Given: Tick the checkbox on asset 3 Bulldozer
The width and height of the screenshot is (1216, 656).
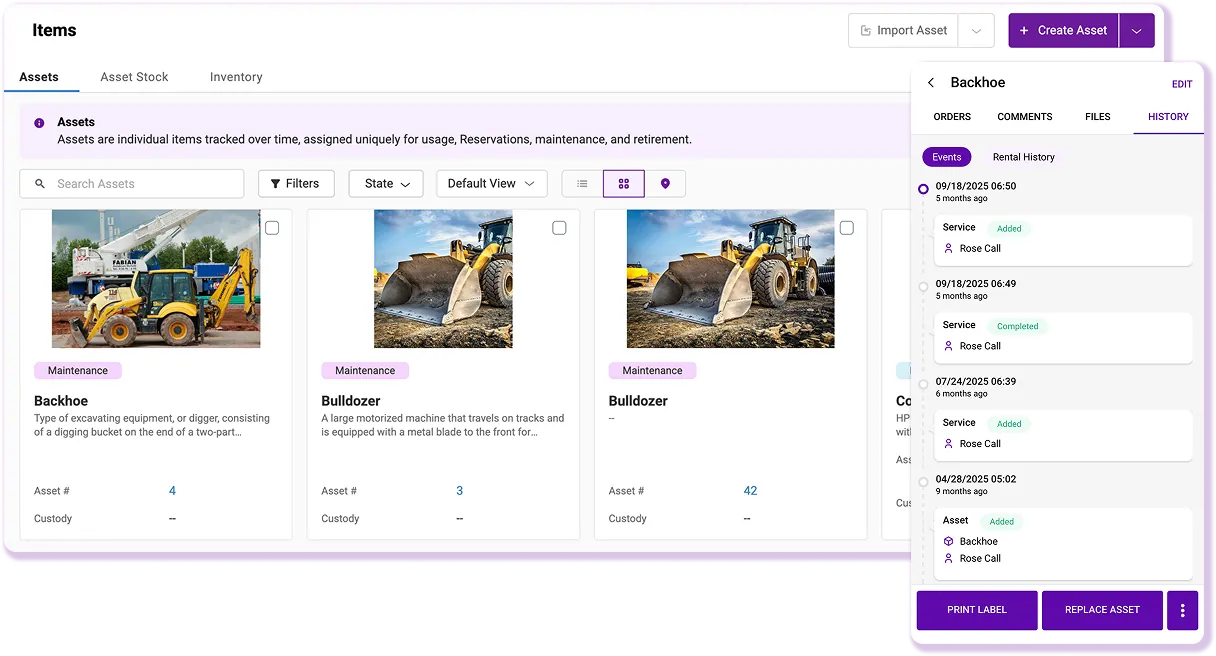Looking at the screenshot, I should point(559,228).
